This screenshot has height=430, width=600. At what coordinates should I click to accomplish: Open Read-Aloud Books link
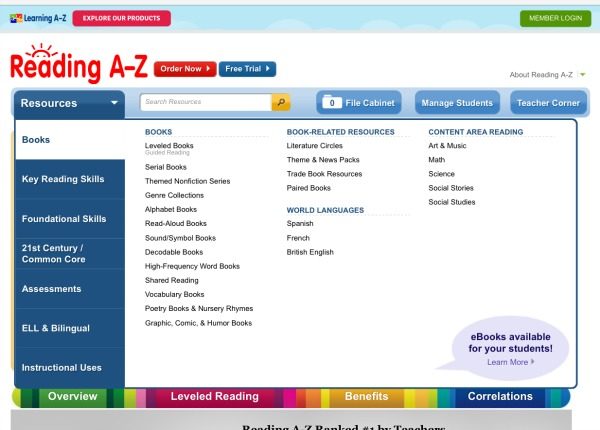pos(176,223)
